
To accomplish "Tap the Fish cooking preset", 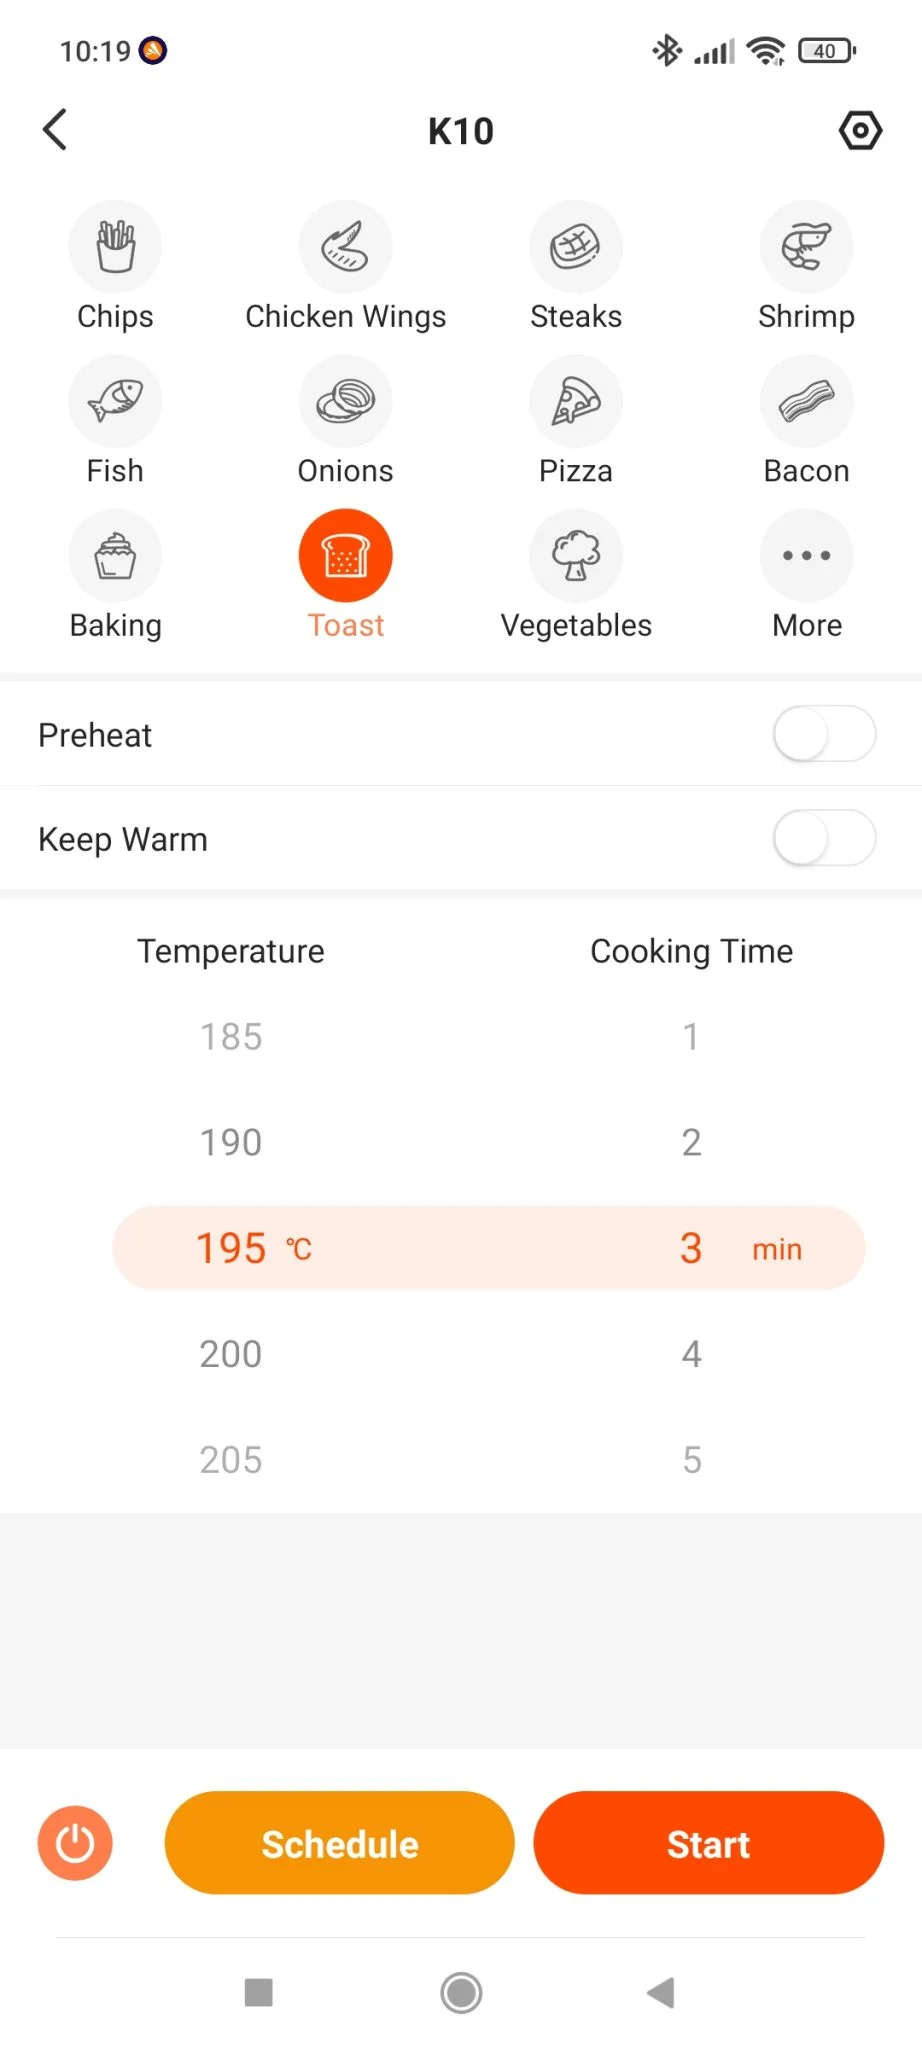I will coord(115,402).
